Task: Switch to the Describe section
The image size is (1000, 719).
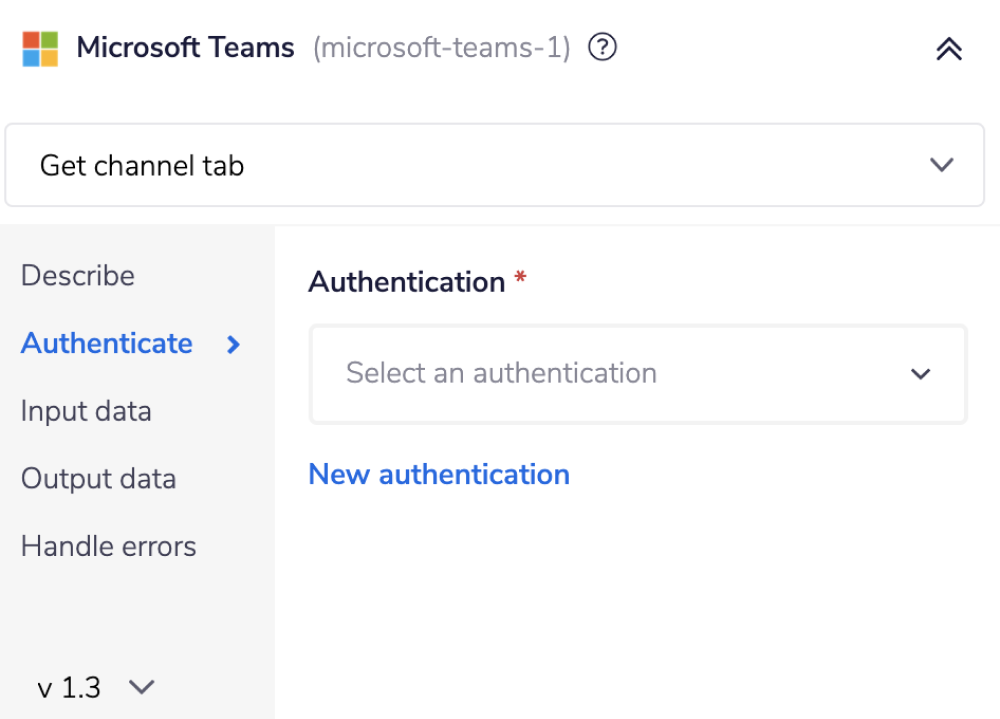Action: [77, 276]
